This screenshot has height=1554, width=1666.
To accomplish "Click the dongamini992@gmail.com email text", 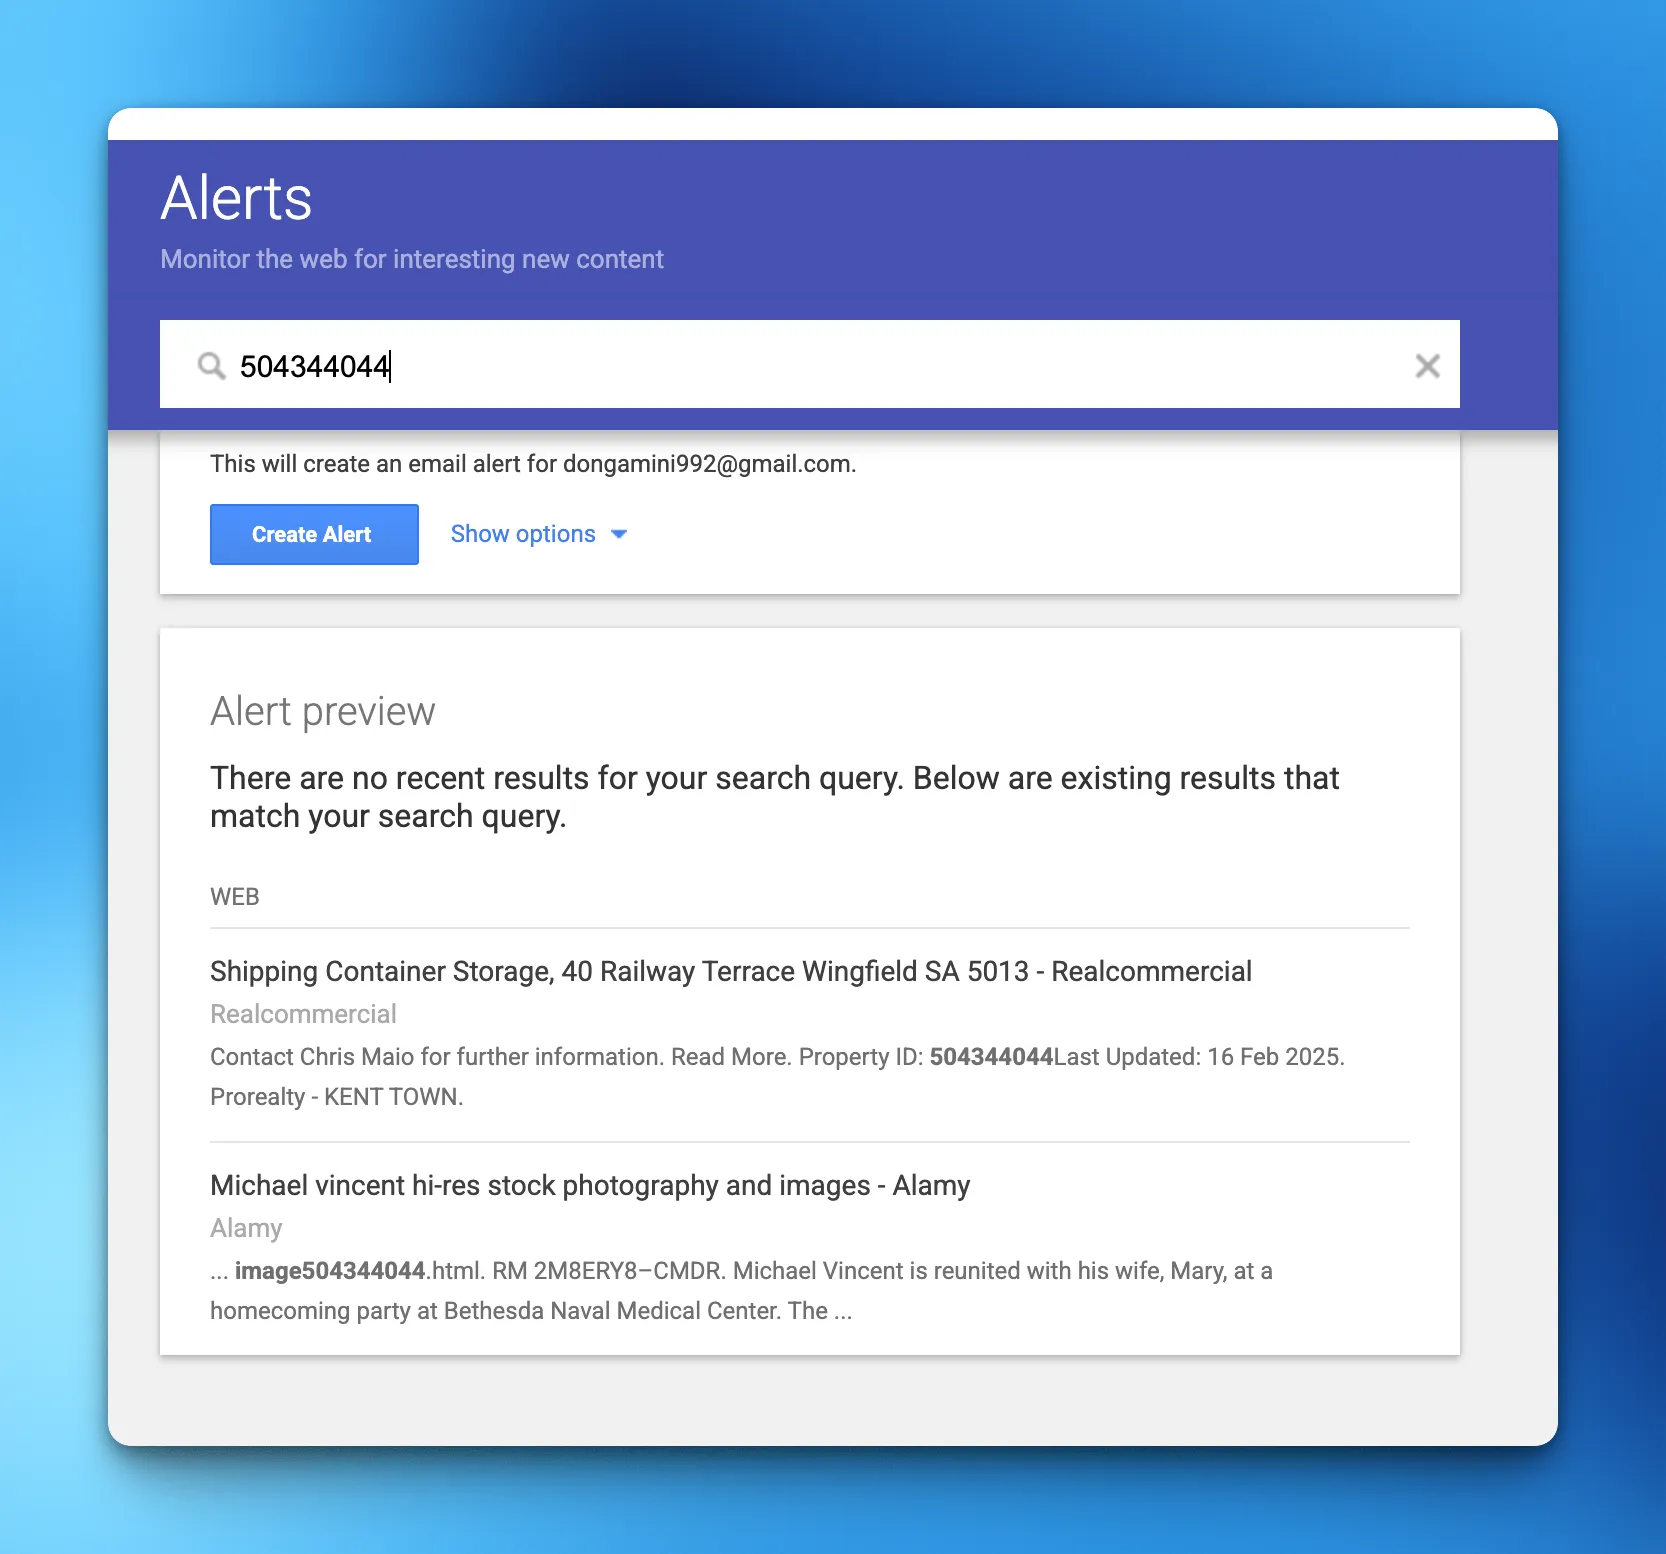I will pos(708,464).
